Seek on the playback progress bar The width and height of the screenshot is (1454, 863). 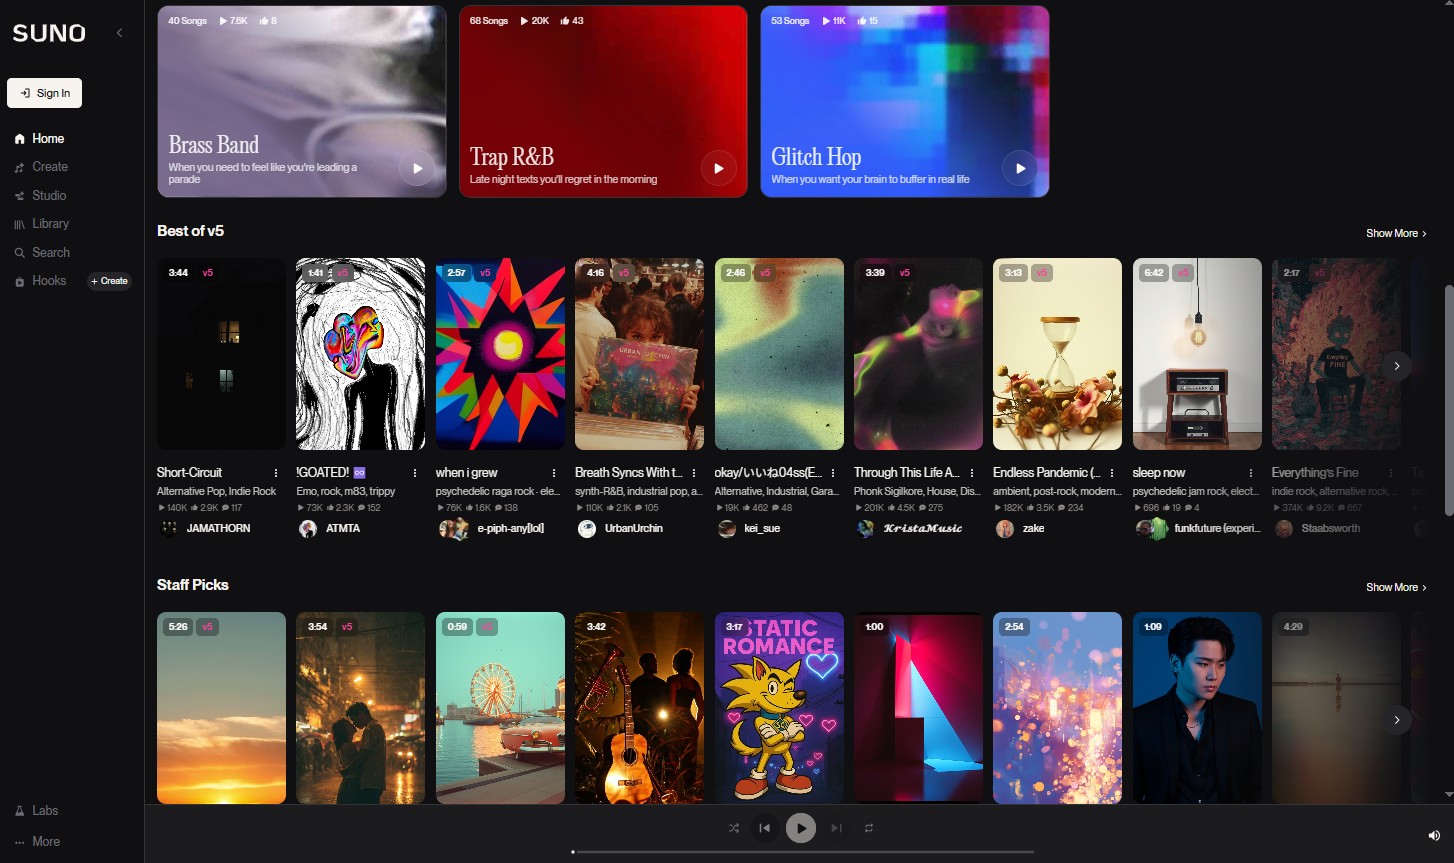tap(802, 852)
